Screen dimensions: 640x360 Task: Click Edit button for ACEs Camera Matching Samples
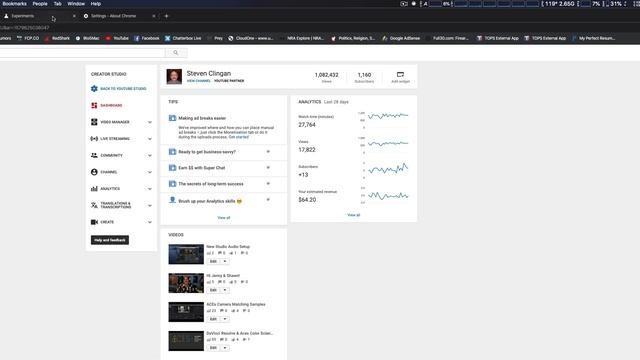click(213, 319)
